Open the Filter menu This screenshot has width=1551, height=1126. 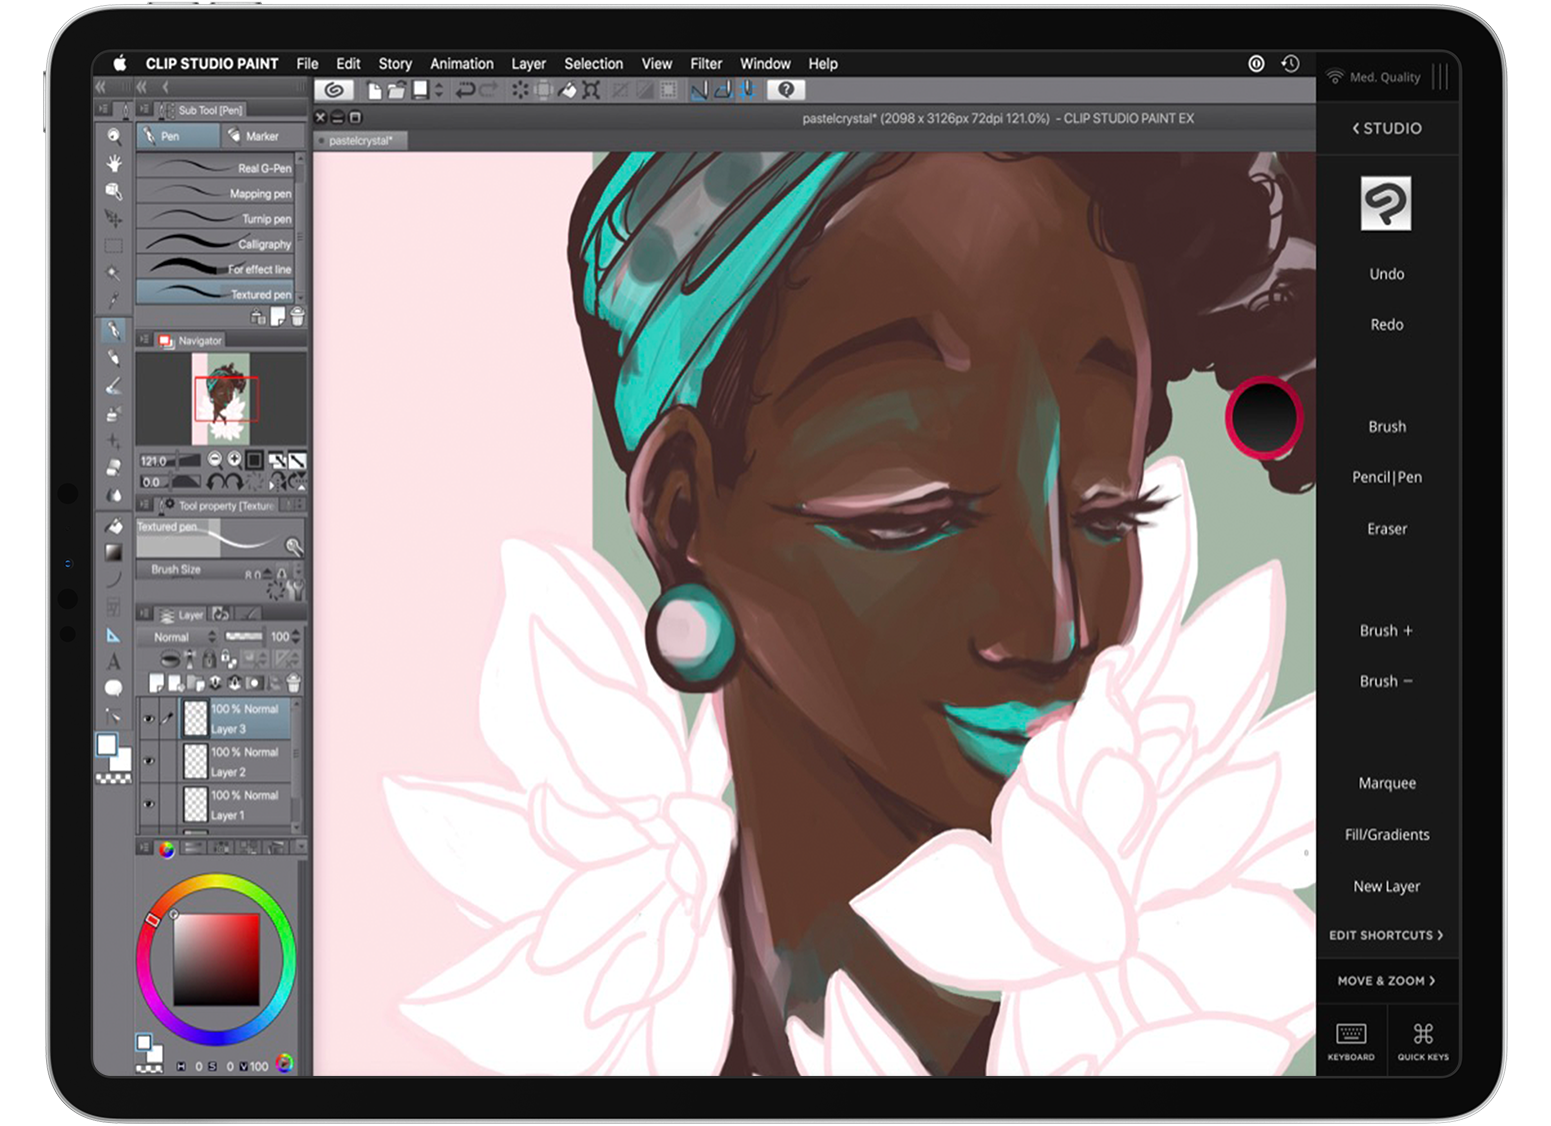coord(706,63)
